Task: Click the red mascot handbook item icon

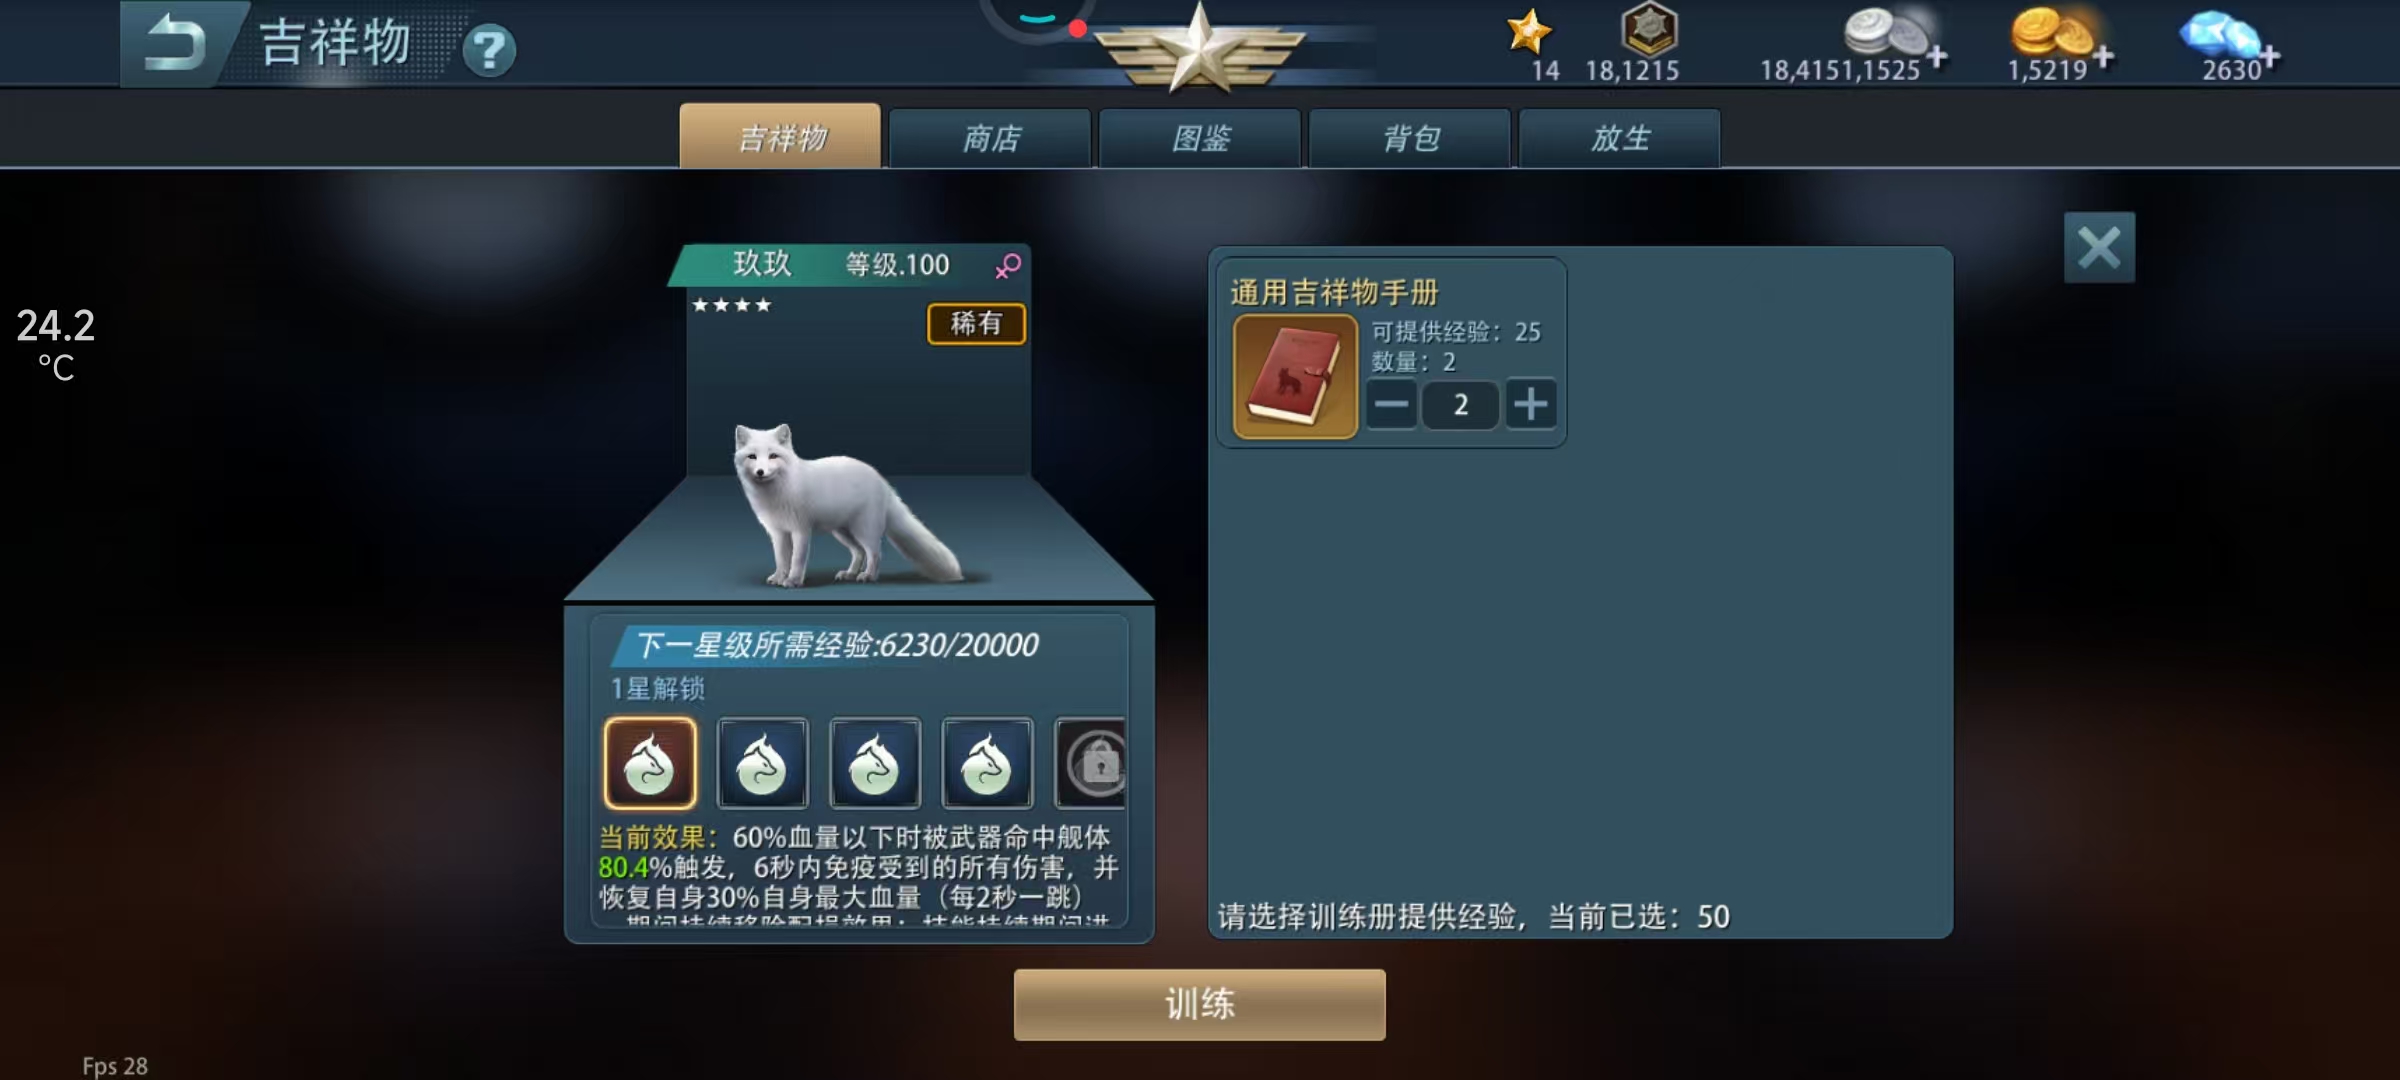Action: (1295, 377)
